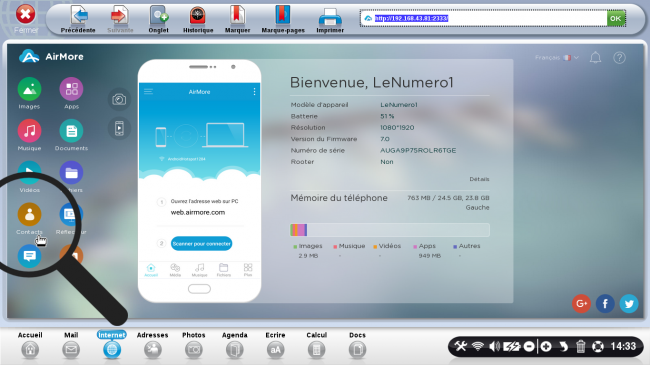This screenshot has width=650, height=365.
Task: Open the Détails link
Action: [x=479, y=179]
